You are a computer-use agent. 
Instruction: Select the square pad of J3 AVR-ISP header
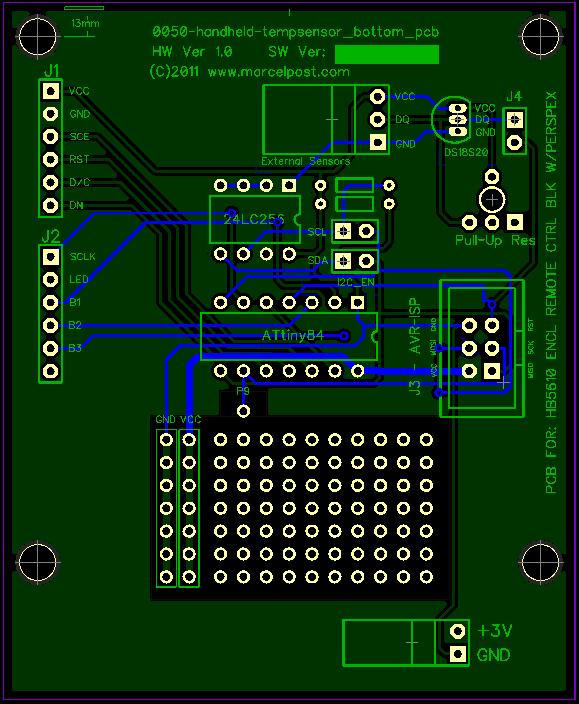(x=492, y=371)
